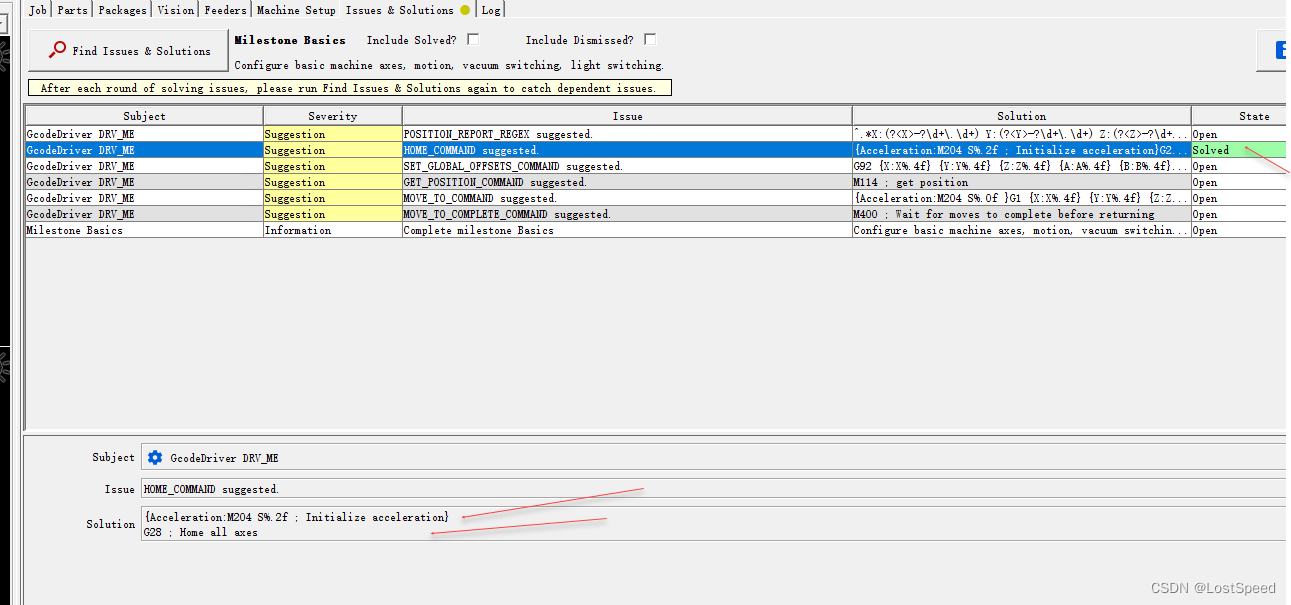Click the gear icon beside GcodeDriver DRV_ME subject
Screen dimensions: 1291x605
click(x=155, y=457)
